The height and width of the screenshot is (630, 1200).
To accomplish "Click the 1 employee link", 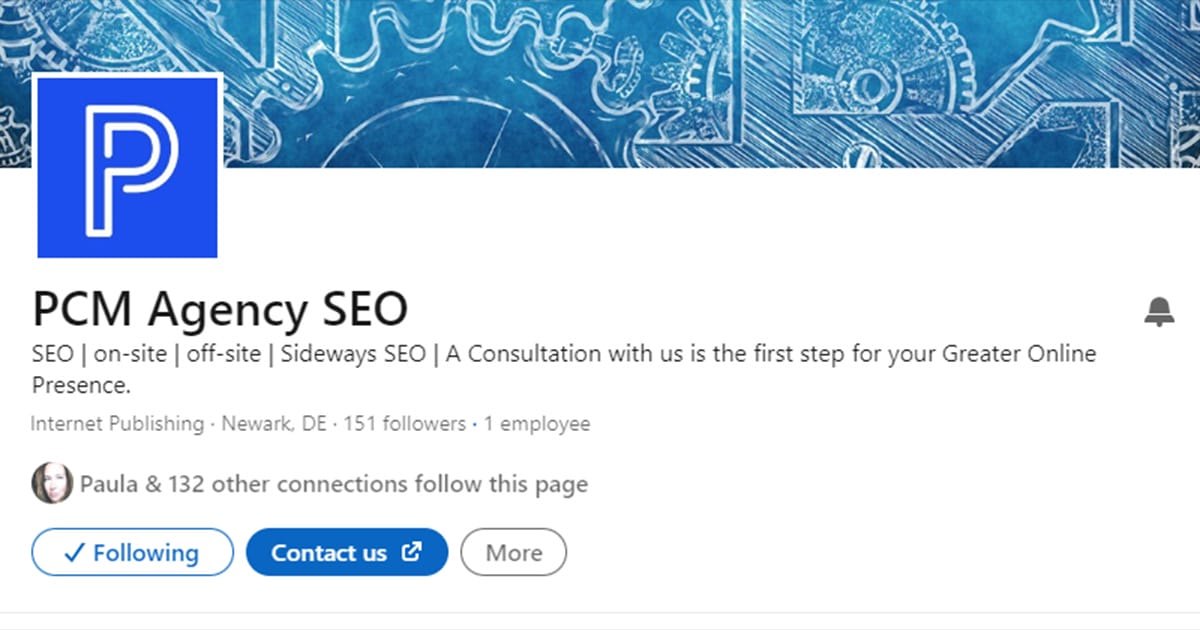I will point(538,423).
